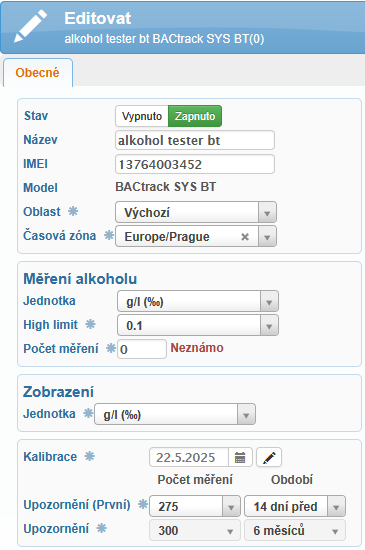Clear the Europe/Prague time zone selection
365x550 pixels.
pos(245,237)
